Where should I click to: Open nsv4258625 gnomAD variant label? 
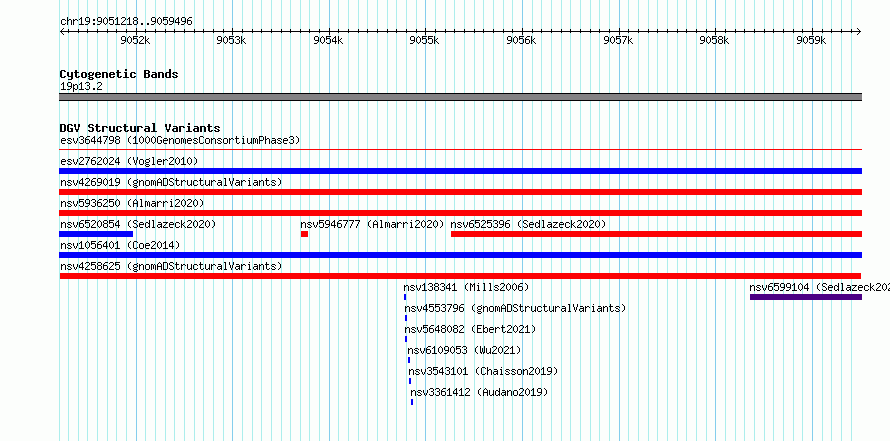click(x=171, y=266)
